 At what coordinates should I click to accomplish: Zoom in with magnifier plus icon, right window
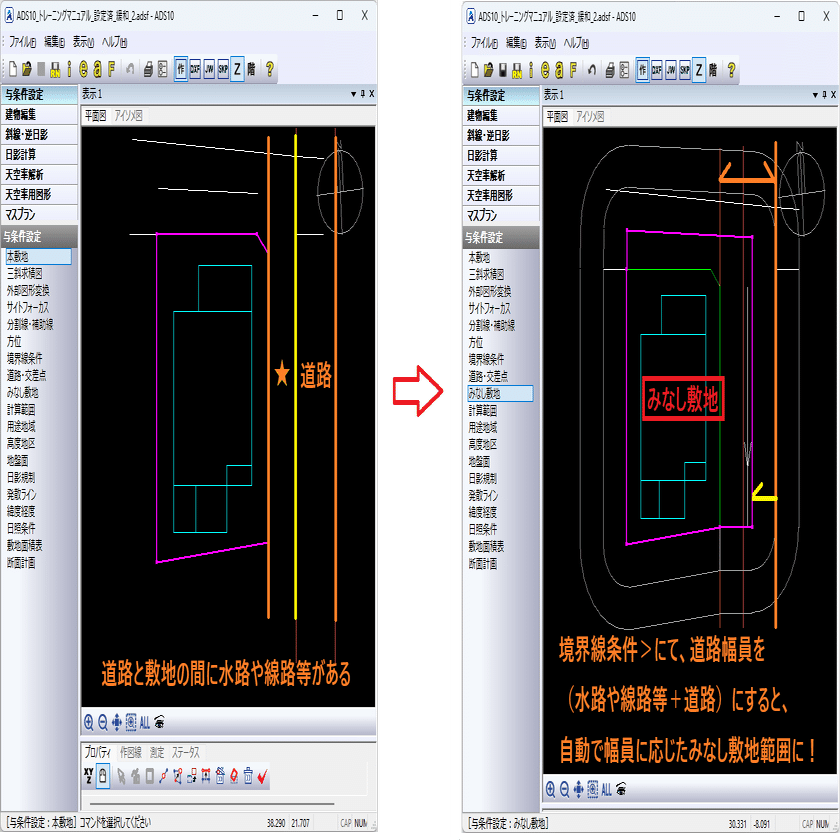(550, 789)
